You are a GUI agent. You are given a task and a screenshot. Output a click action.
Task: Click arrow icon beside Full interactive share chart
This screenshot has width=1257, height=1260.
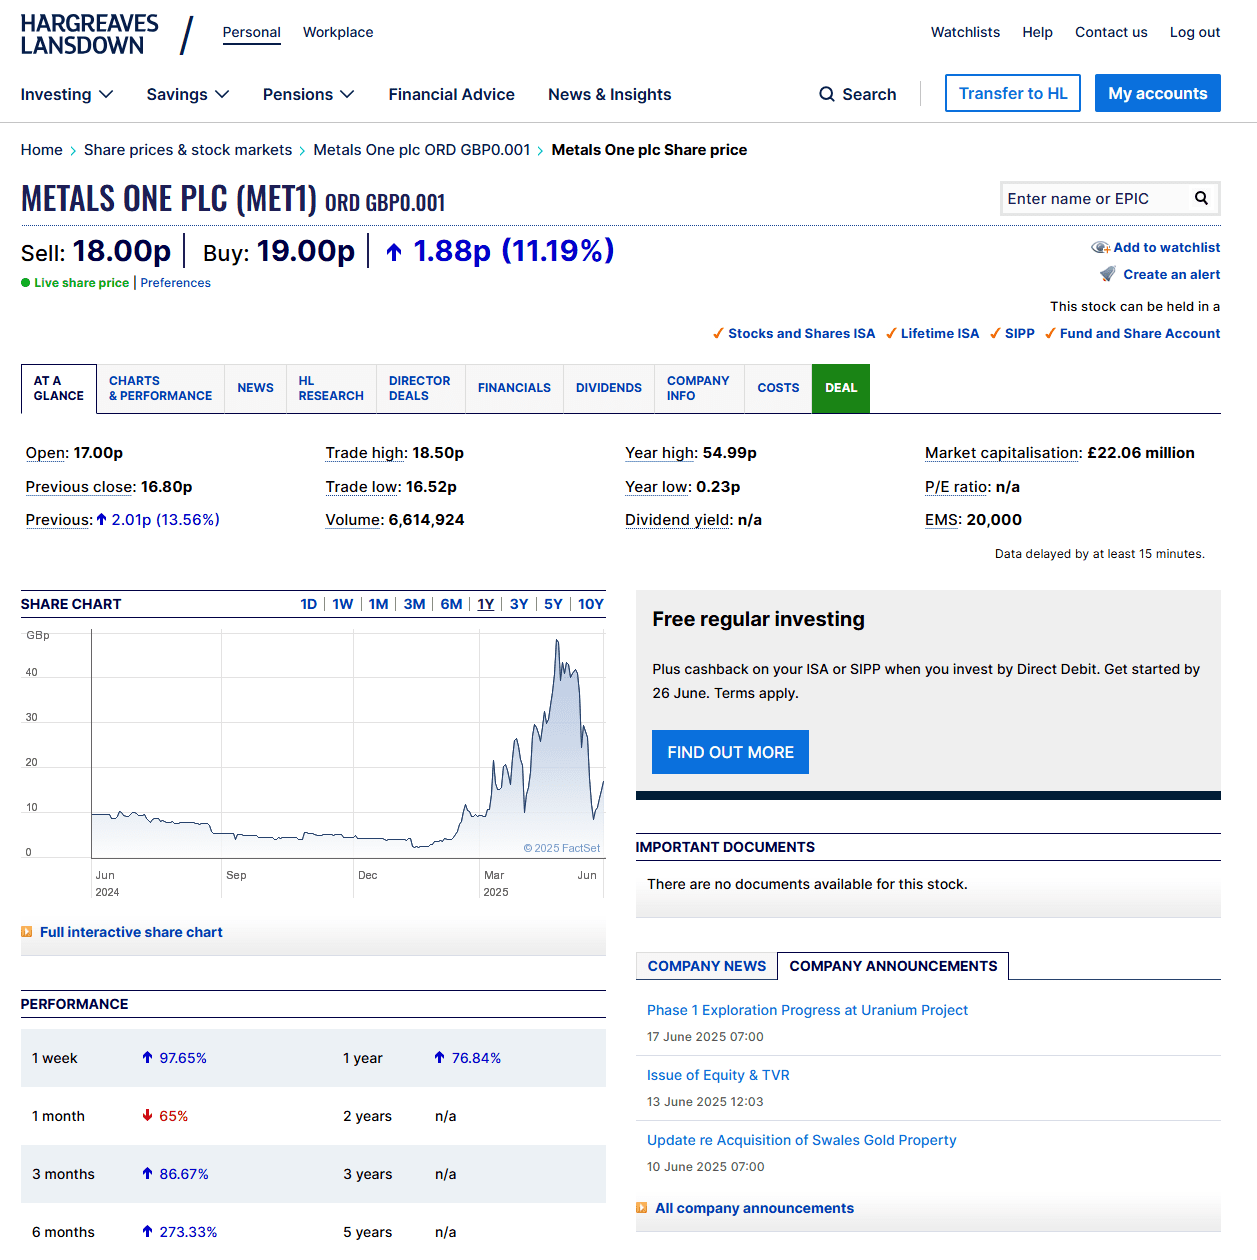27,932
